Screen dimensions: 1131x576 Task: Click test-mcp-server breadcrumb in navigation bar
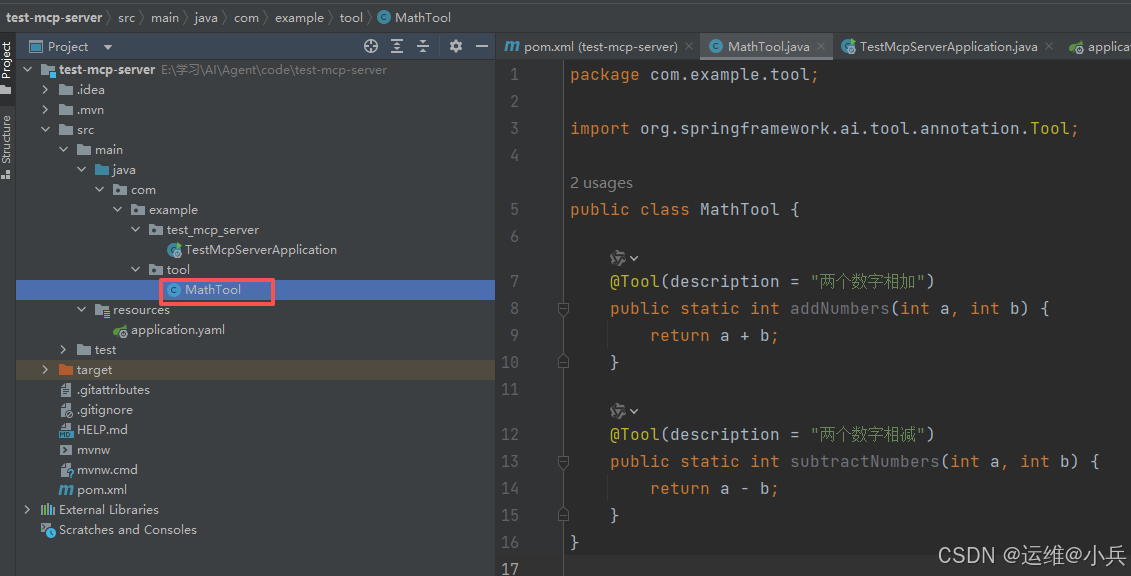53,18
